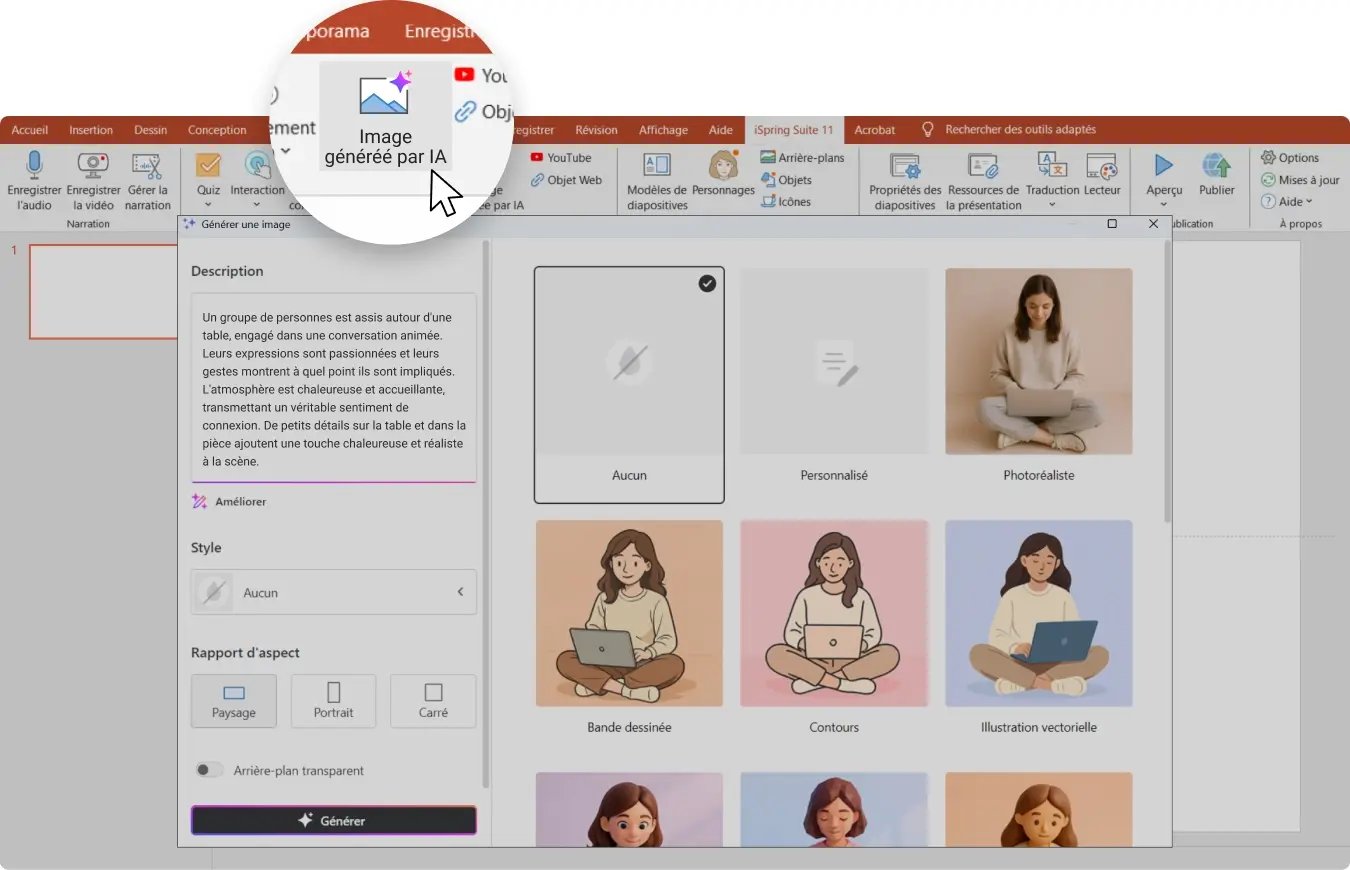Open iSpring Options
Viewport: 1350px width, 870px height.
pyautogui.click(x=1290, y=158)
